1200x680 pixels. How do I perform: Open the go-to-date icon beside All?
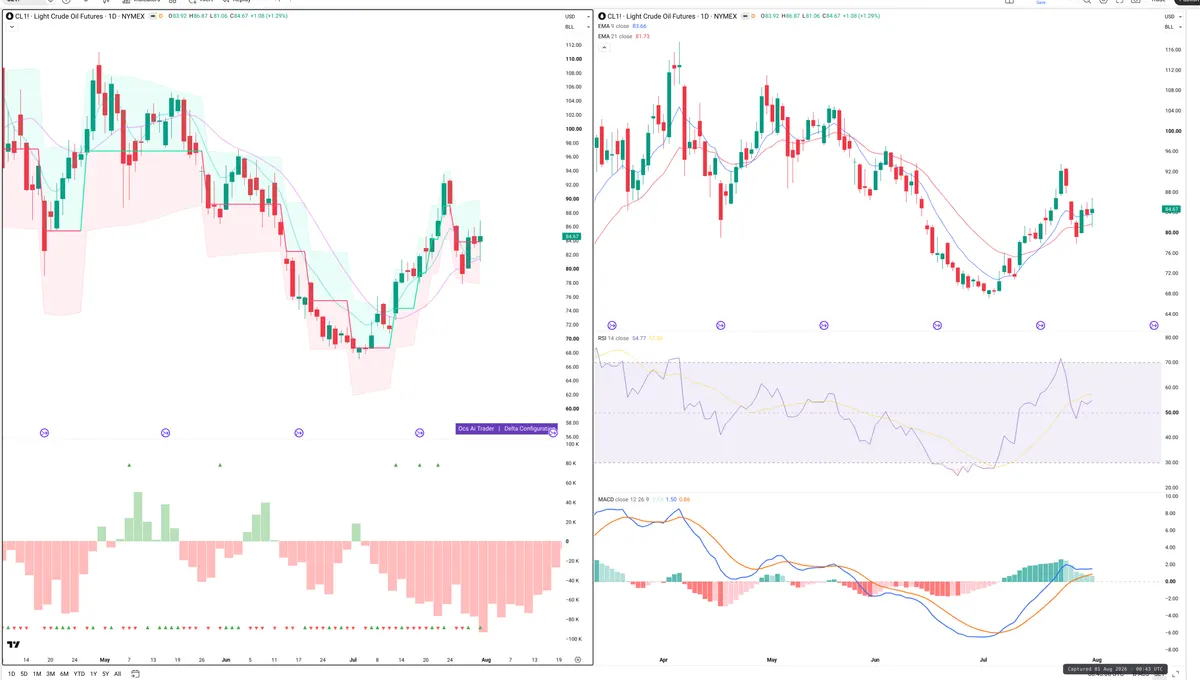135,674
